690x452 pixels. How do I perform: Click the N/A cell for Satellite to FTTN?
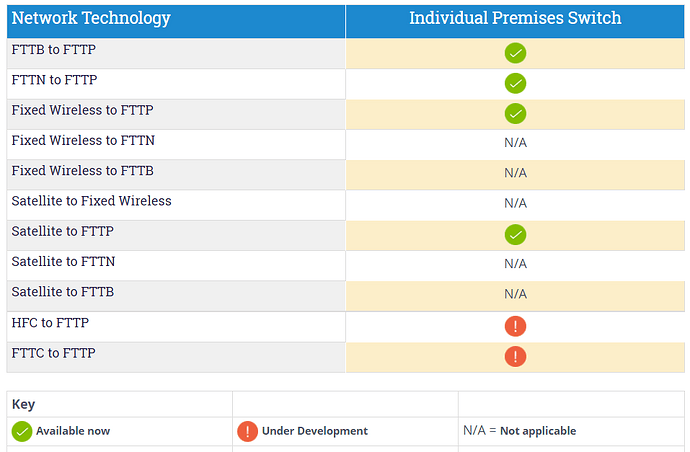(x=515, y=264)
